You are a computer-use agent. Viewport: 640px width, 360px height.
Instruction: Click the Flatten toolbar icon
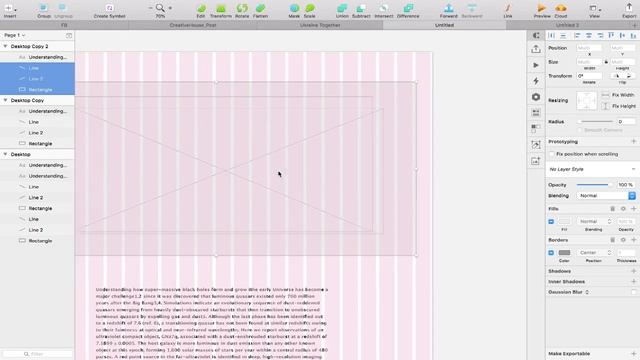[260, 8]
